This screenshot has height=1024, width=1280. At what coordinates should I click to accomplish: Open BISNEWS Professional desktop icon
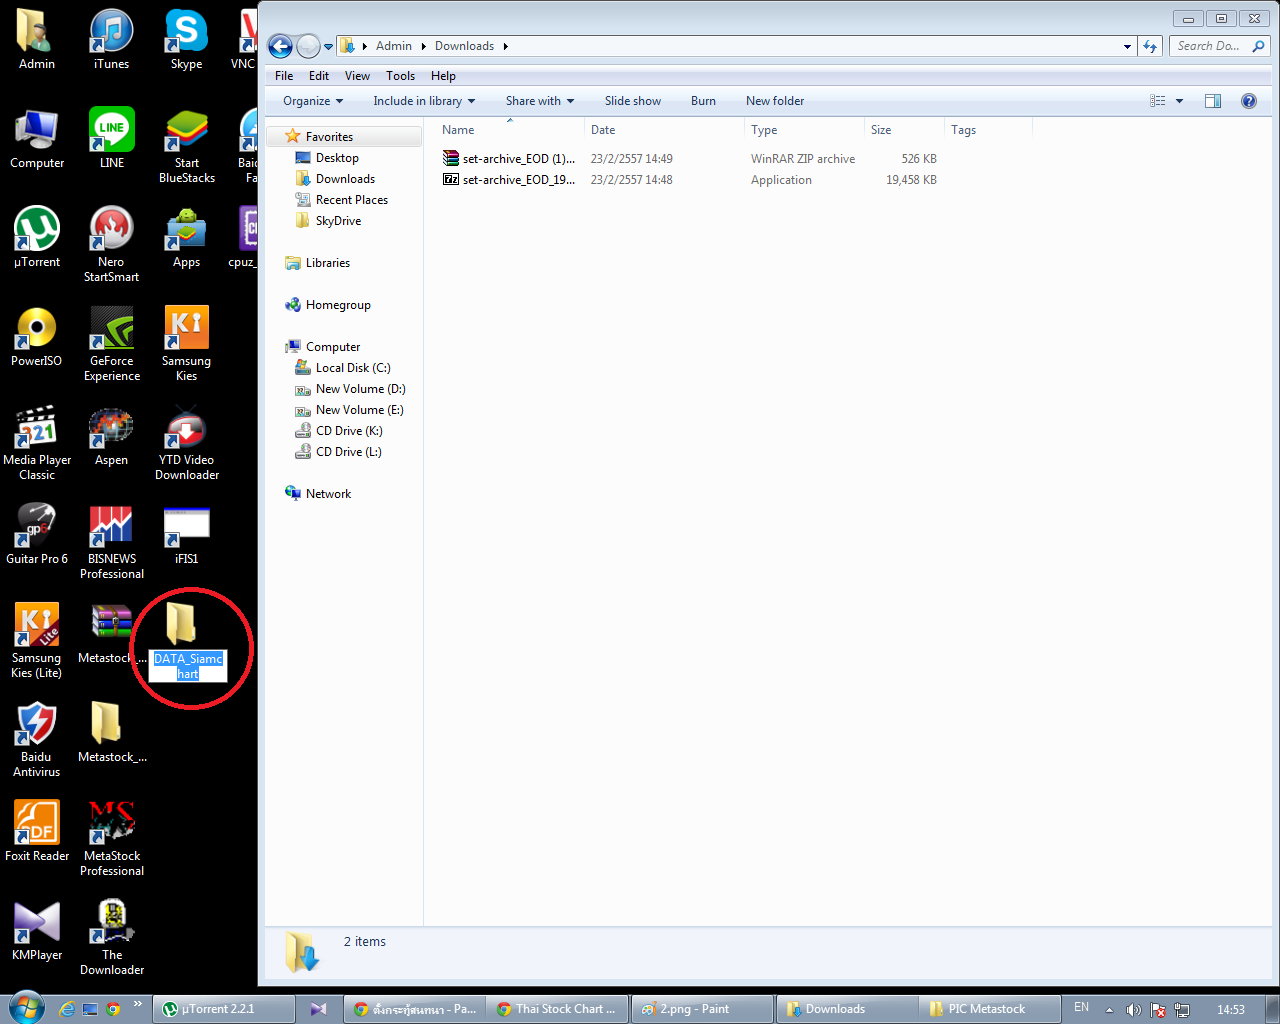coord(111,541)
